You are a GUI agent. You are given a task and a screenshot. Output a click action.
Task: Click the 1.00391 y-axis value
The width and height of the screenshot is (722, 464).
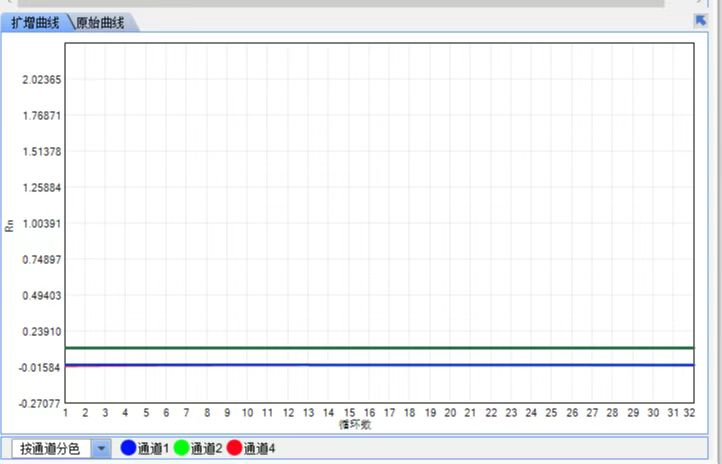click(x=41, y=224)
